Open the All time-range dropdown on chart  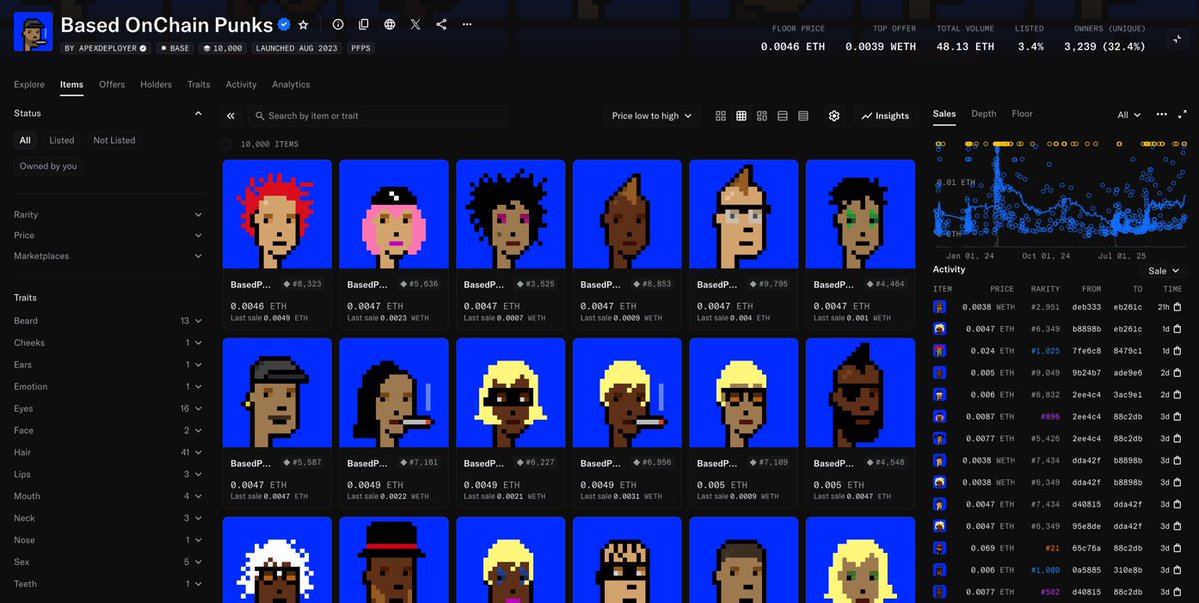tap(1129, 115)
